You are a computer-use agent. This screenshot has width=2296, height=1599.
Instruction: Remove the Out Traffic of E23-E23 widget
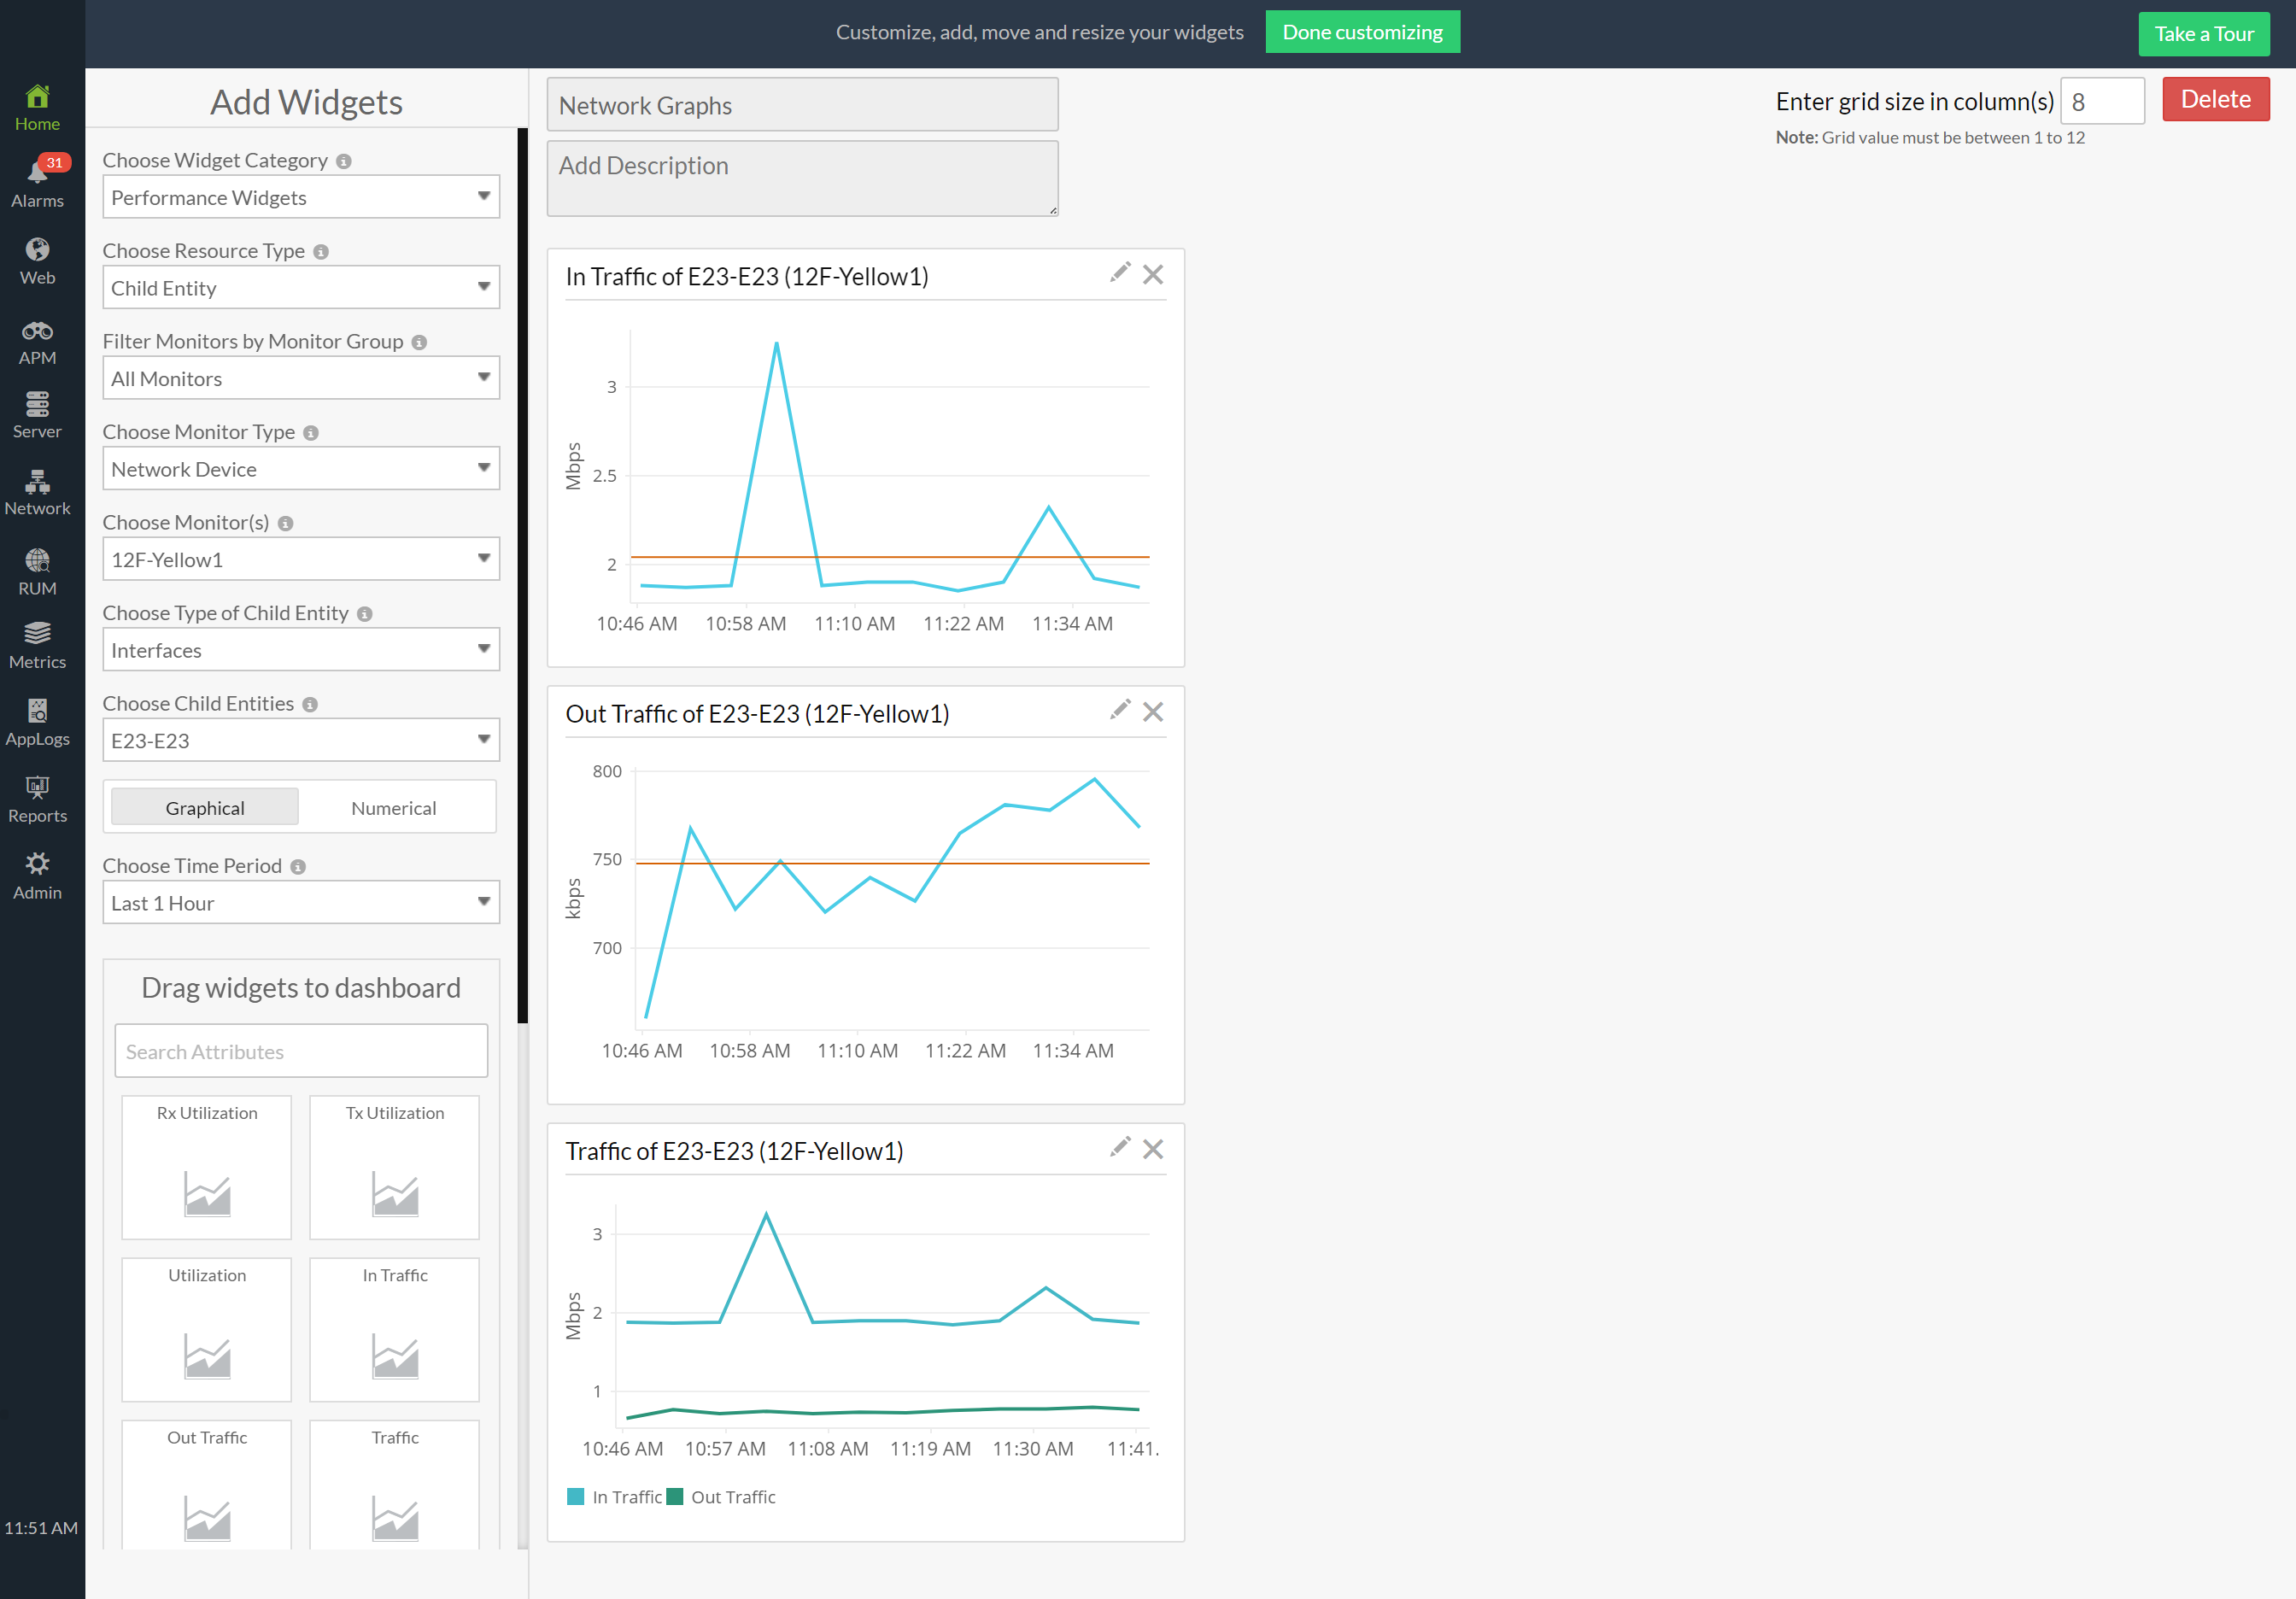click(1153, 711)
